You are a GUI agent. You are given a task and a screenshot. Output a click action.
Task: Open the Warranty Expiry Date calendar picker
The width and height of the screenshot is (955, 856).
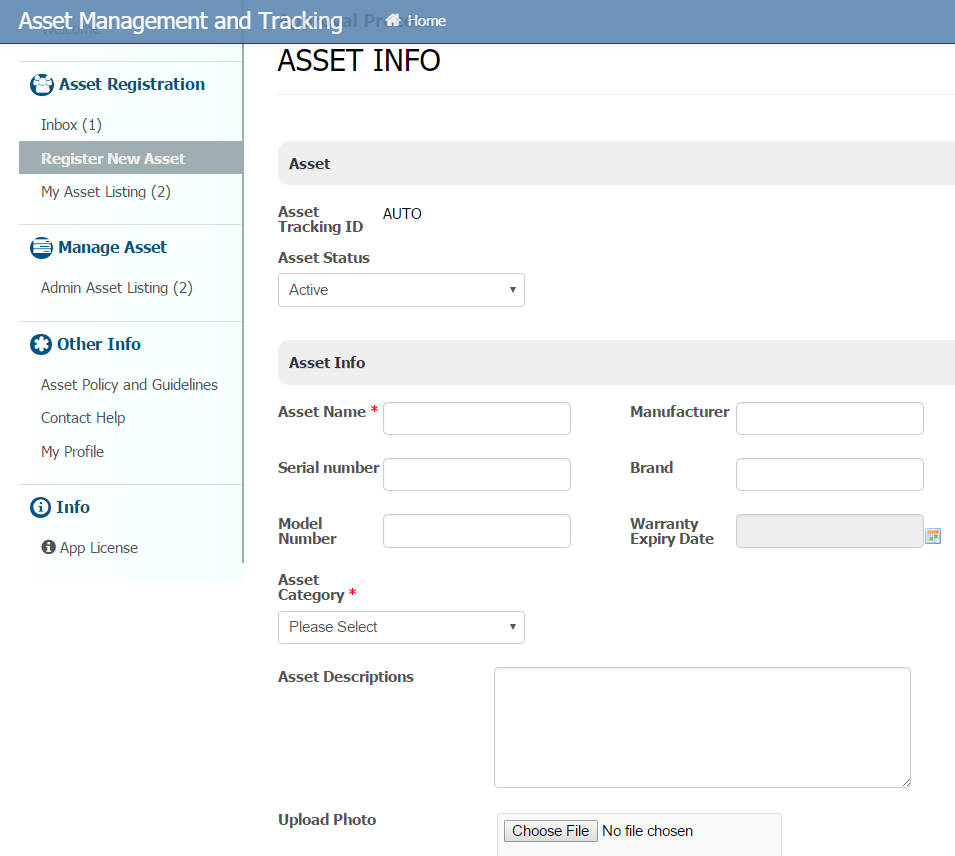[933, 536]
